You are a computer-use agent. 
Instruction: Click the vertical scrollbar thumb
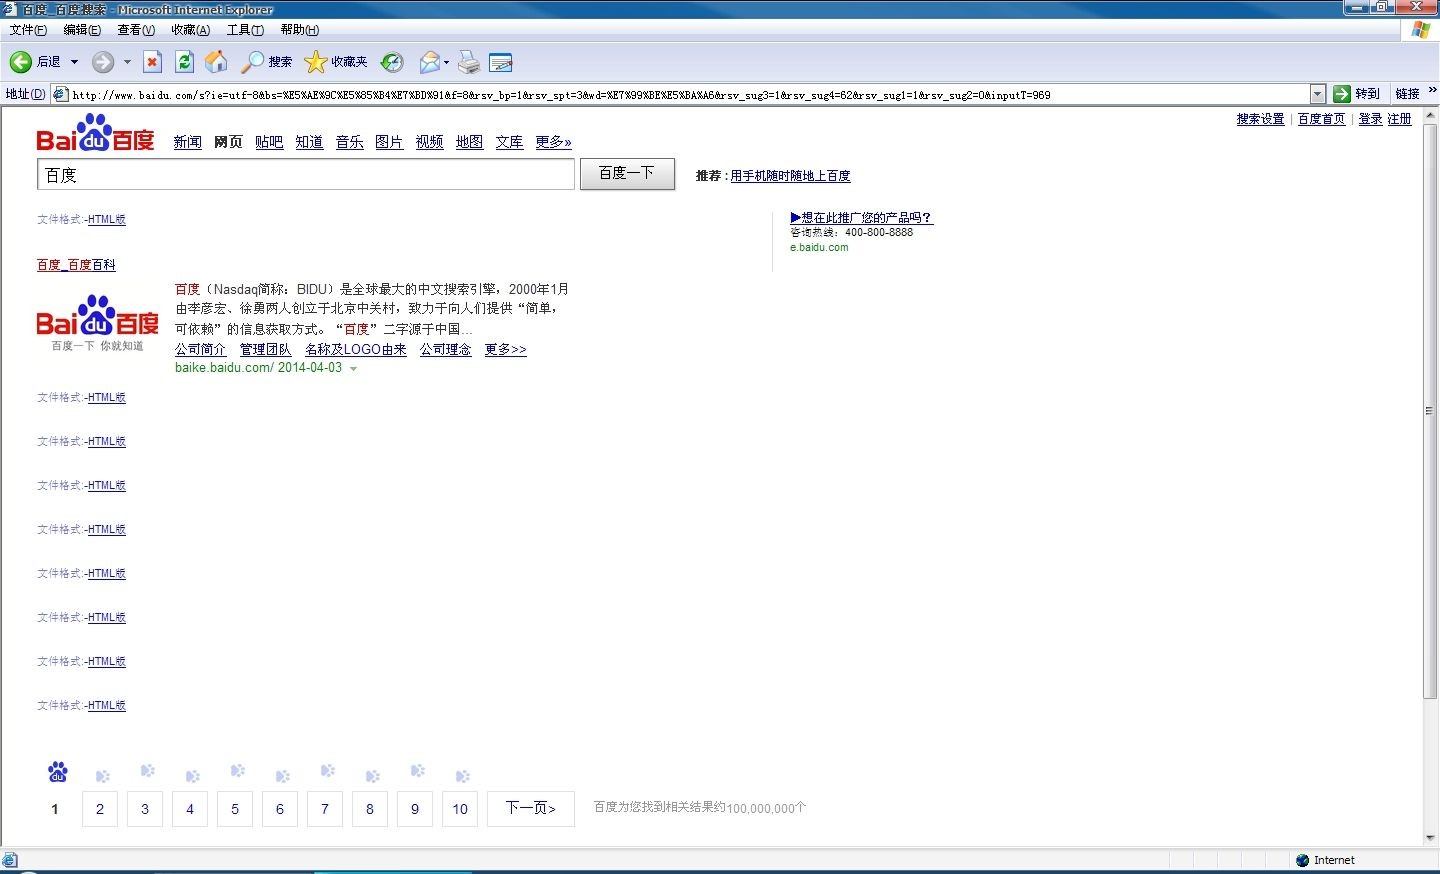coord(1429,410)
